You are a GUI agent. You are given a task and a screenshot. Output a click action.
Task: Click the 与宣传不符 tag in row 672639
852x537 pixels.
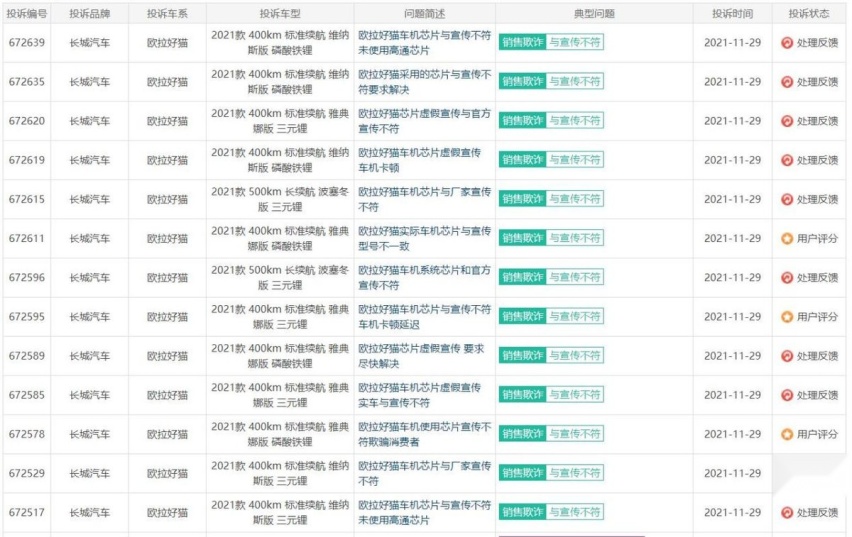point(574,42)
